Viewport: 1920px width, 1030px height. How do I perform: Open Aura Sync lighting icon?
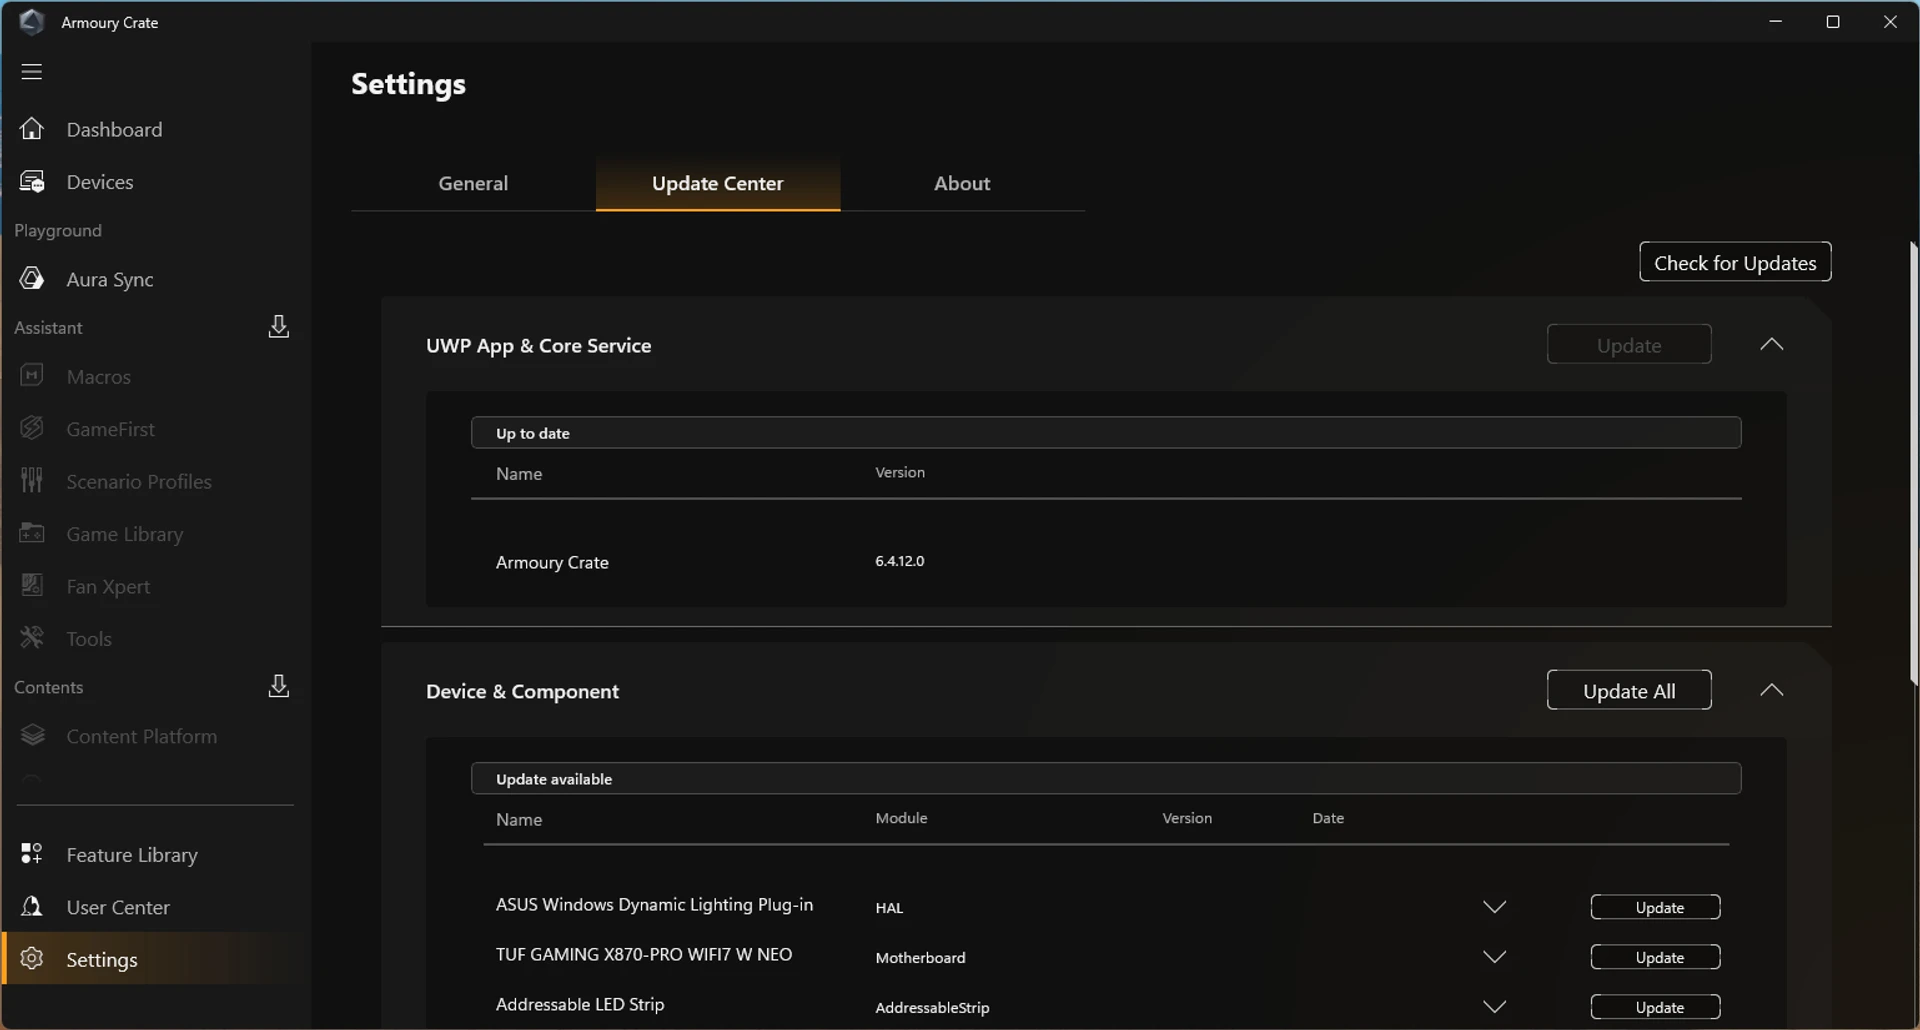[32, 279]
